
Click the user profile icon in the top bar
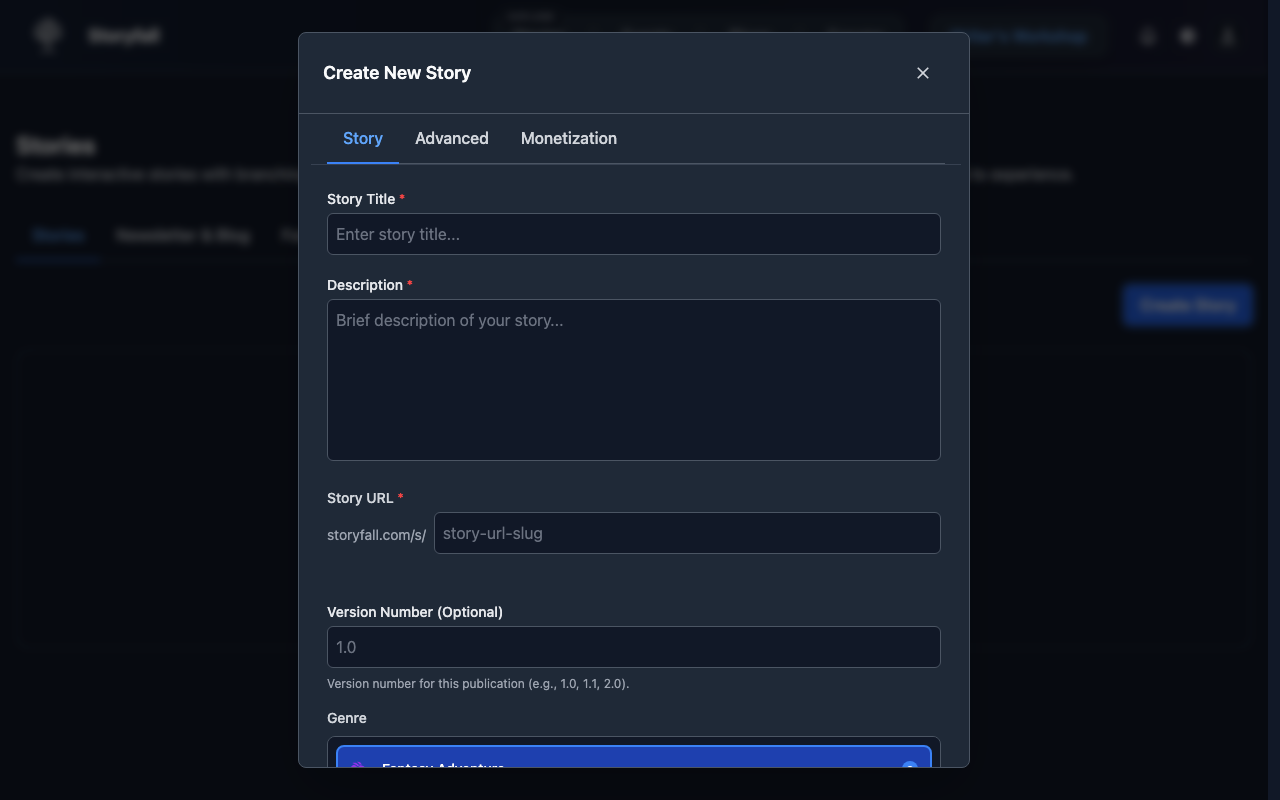(x=1227, y=36)
